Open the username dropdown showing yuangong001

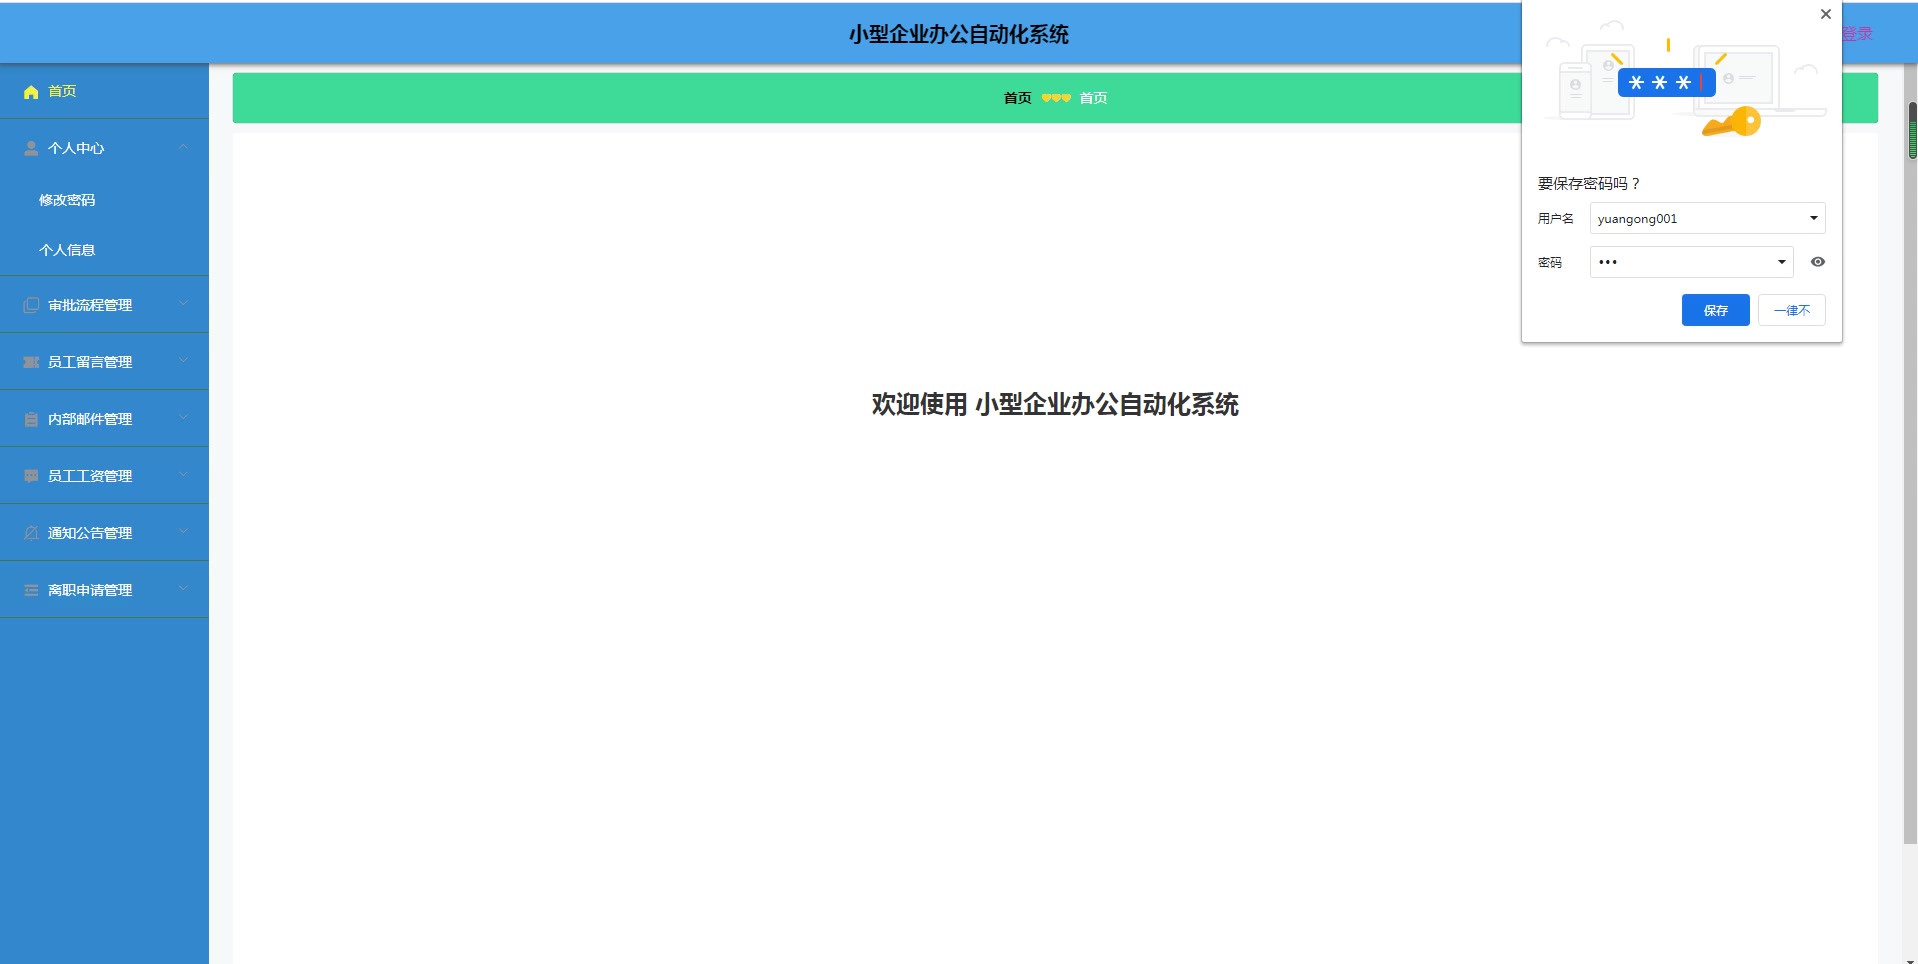coord(1811,218)
